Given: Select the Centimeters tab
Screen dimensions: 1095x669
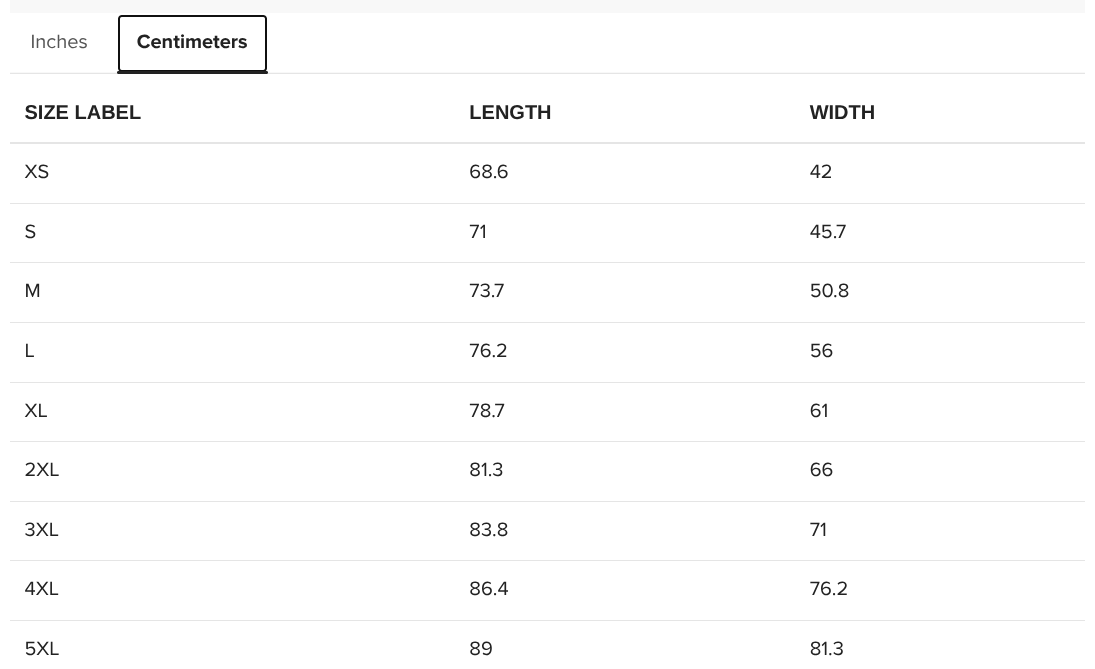Looking at the screenshot, I should [192, 43].
